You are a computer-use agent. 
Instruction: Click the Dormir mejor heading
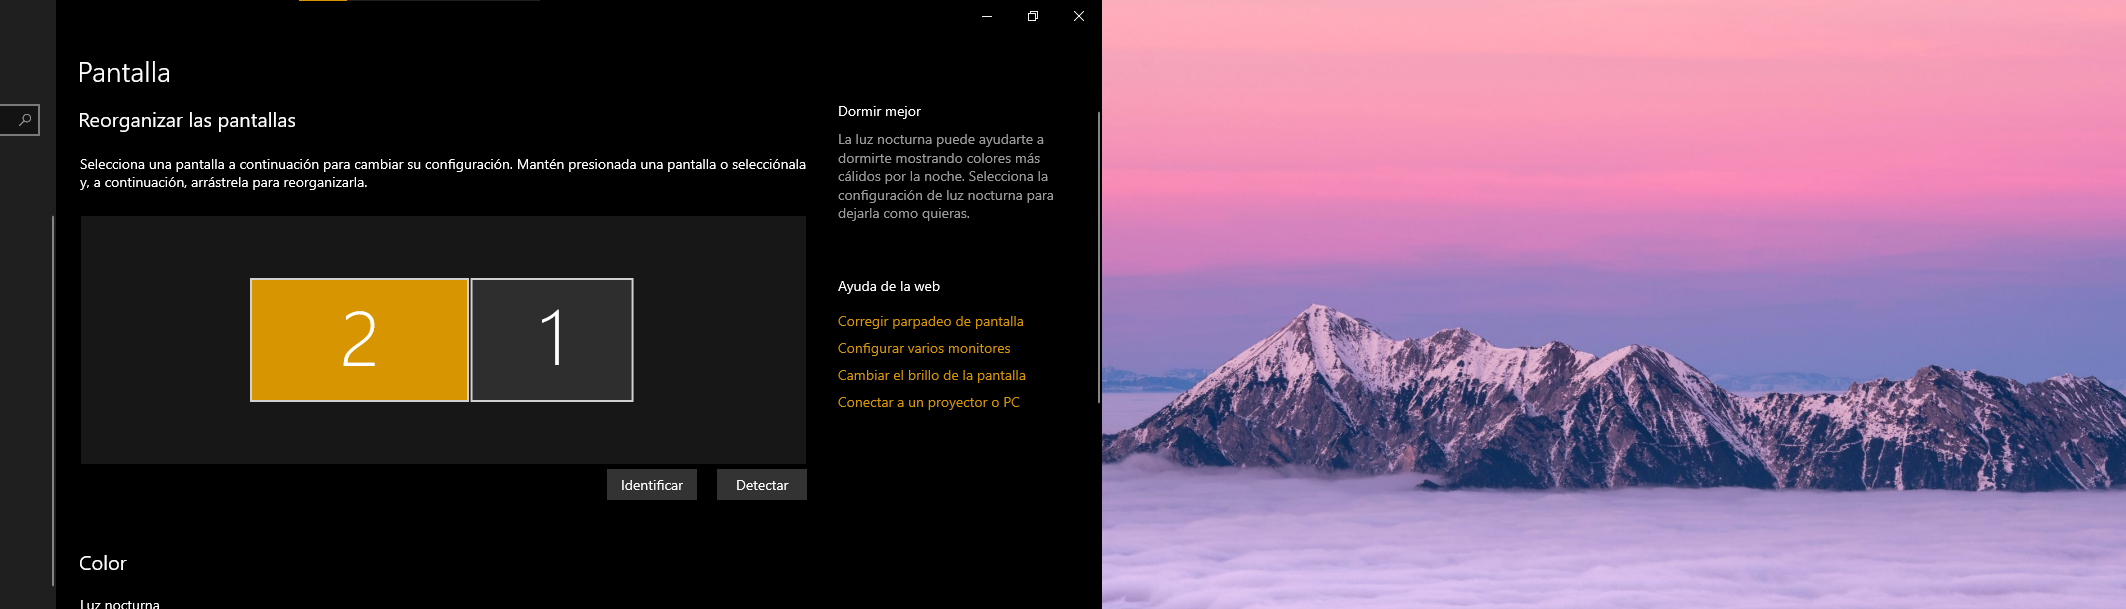tap(879, 111)
